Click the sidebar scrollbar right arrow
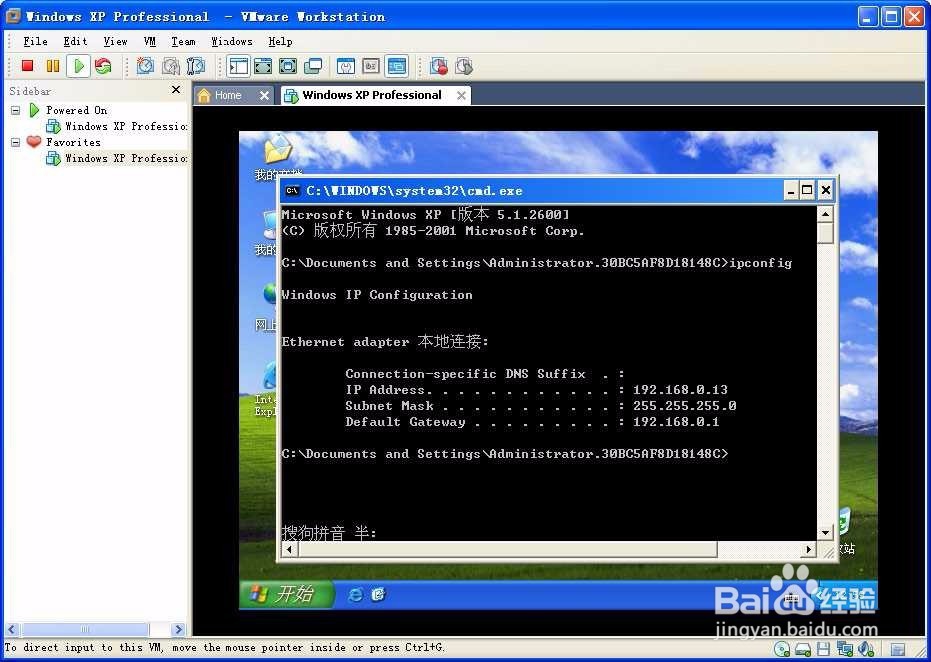 pyautogui.click(x=178, y=629)
